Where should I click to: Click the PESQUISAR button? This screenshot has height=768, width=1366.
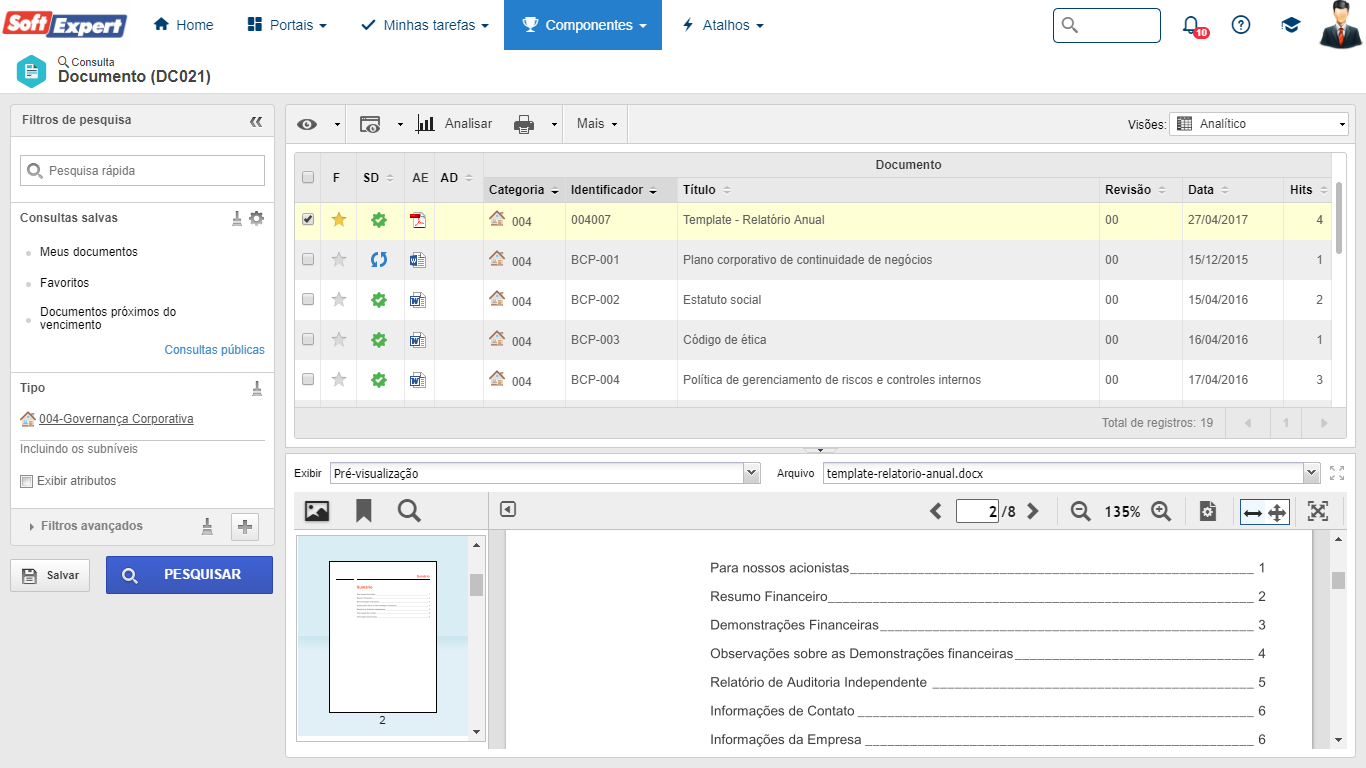point(189,575)
